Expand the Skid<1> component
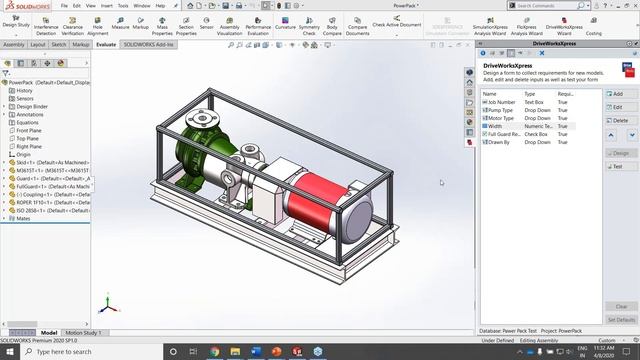This screenshot has width=640, height=360. tap(4, 162)
